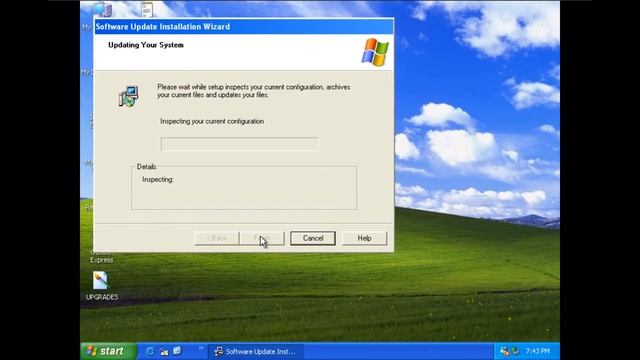
Task: Select the UPGRADES desktop icon
Action: point(102,286)
